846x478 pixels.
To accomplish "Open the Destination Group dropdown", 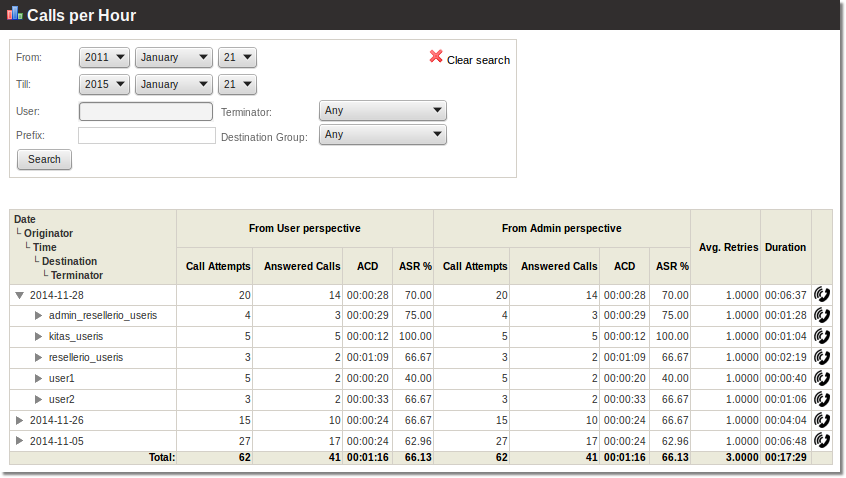I will (x=382, y=135).
